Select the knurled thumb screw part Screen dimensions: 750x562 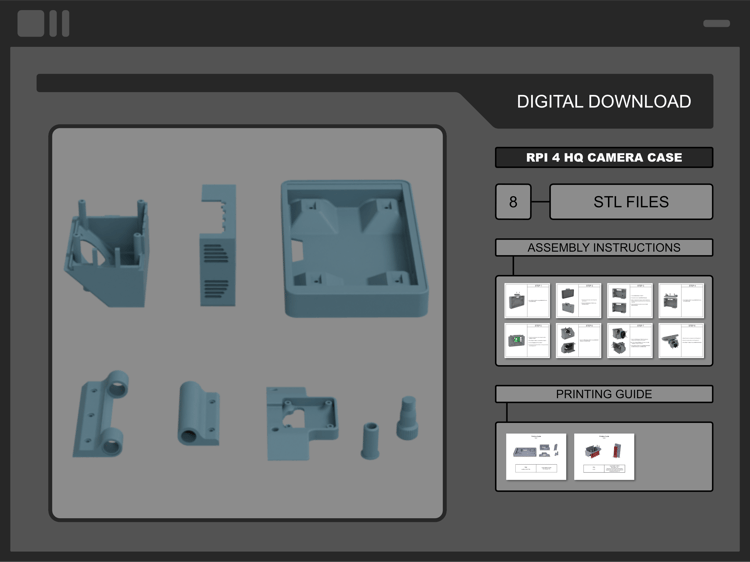[407, 418]
